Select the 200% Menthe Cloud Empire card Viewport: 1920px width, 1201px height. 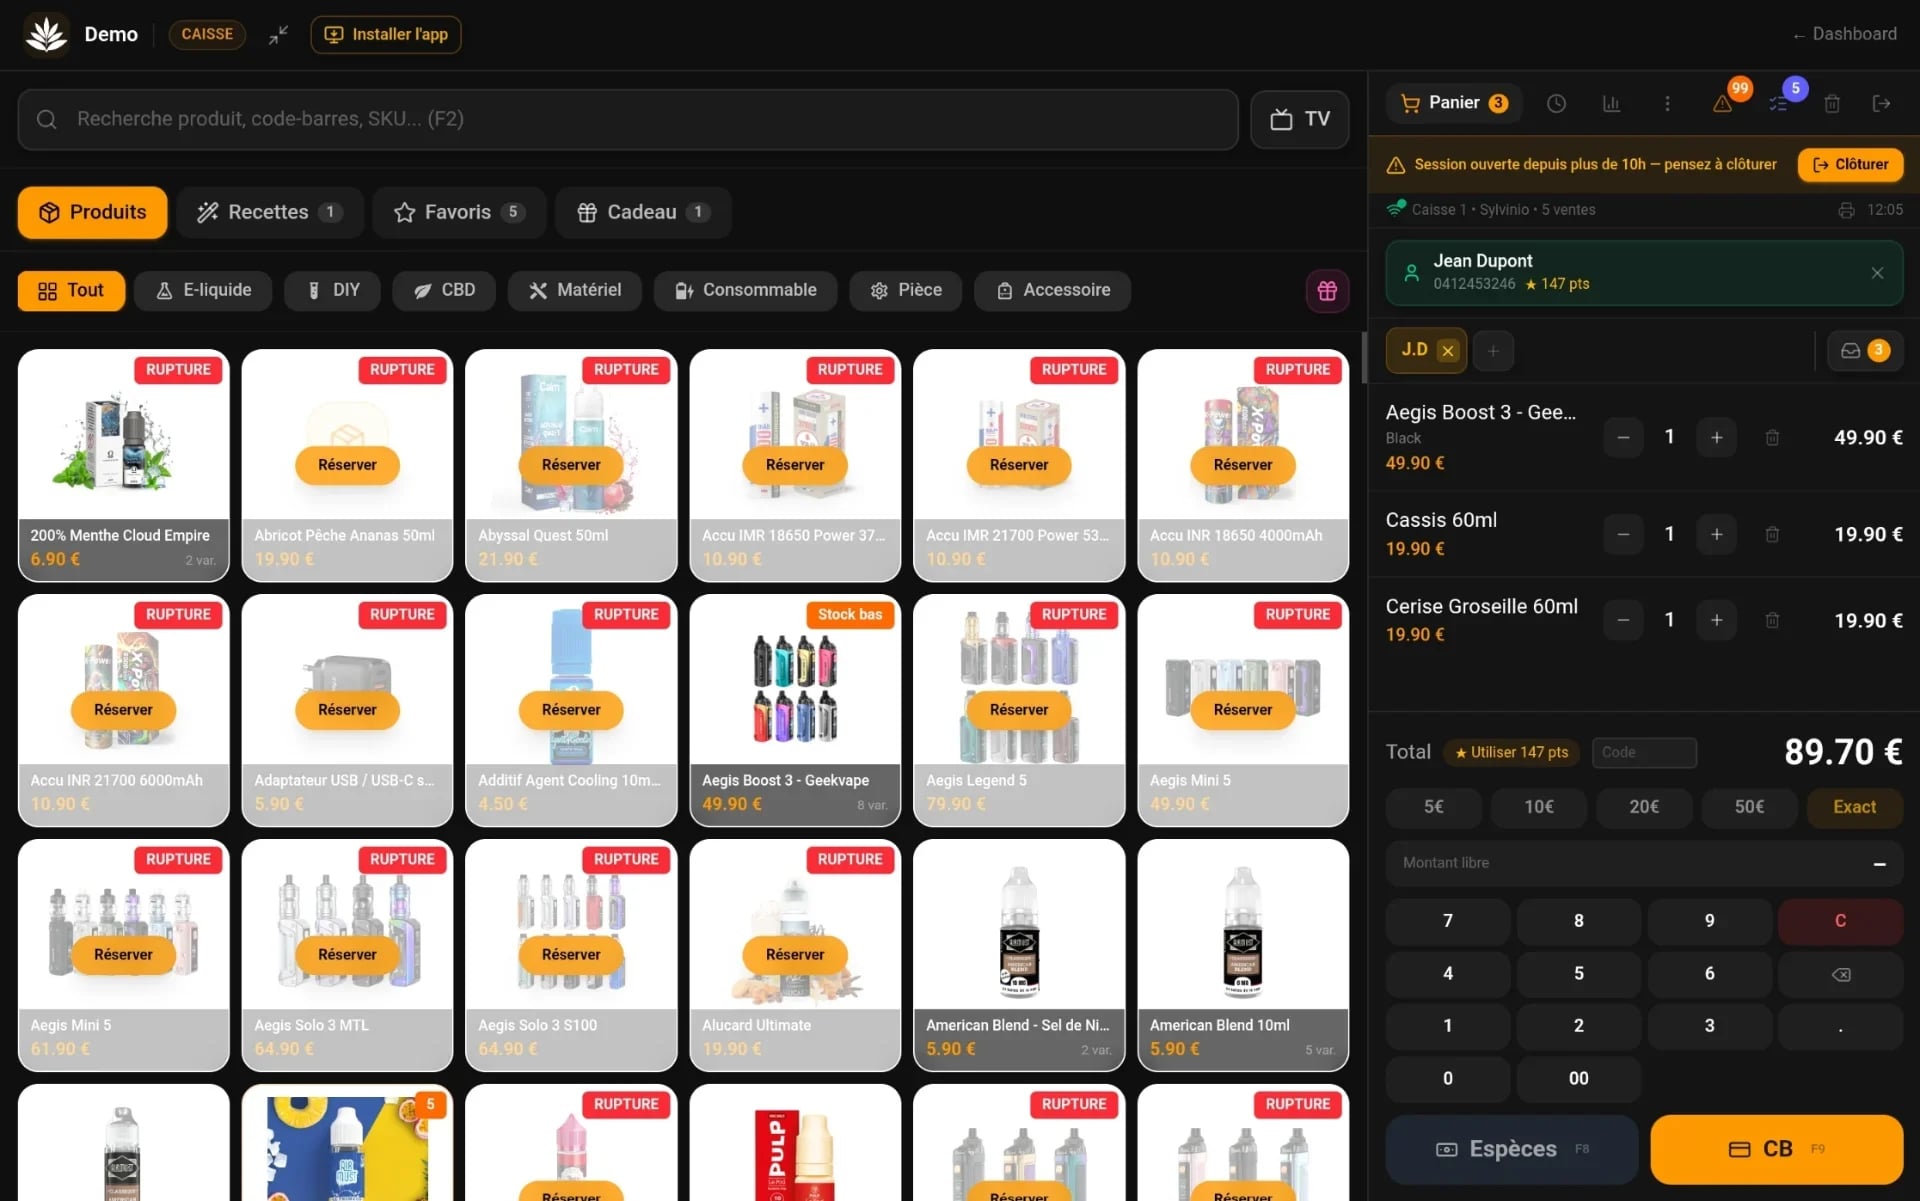pyautogui.click(x=123, y=465)
